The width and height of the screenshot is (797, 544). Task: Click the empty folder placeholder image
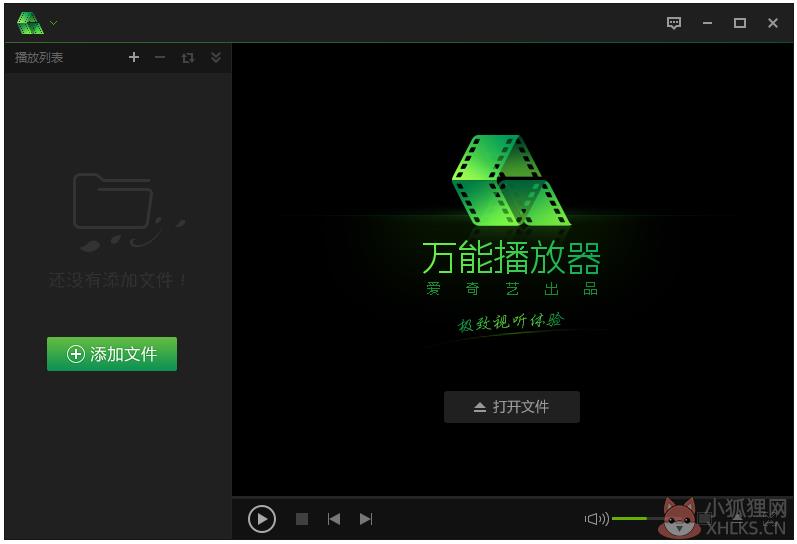(129, 212)
